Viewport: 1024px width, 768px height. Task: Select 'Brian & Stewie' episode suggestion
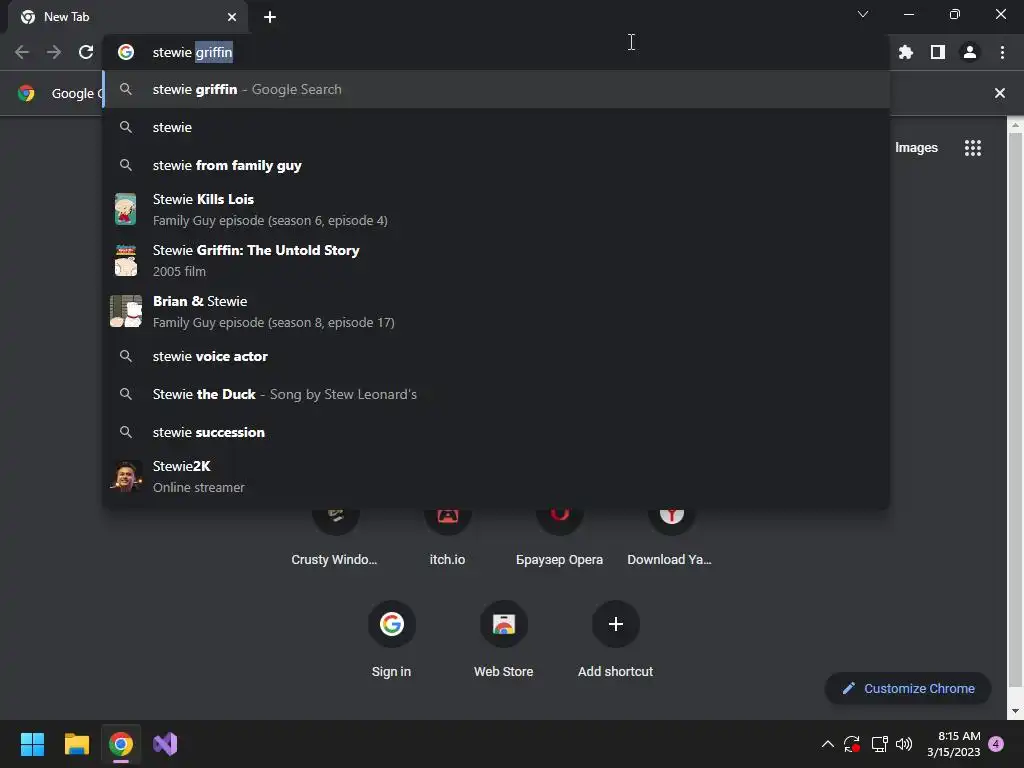point(496,311)
